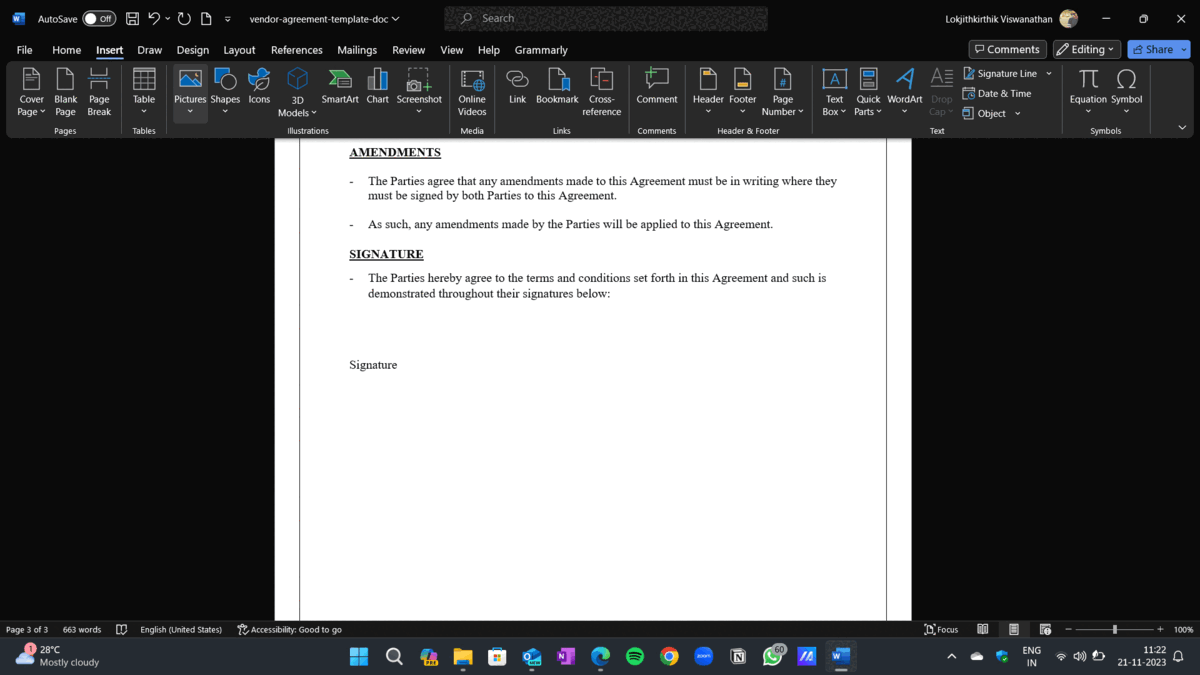Zoom in with the plus button

pyautogui.click(x=1160, y=630)
